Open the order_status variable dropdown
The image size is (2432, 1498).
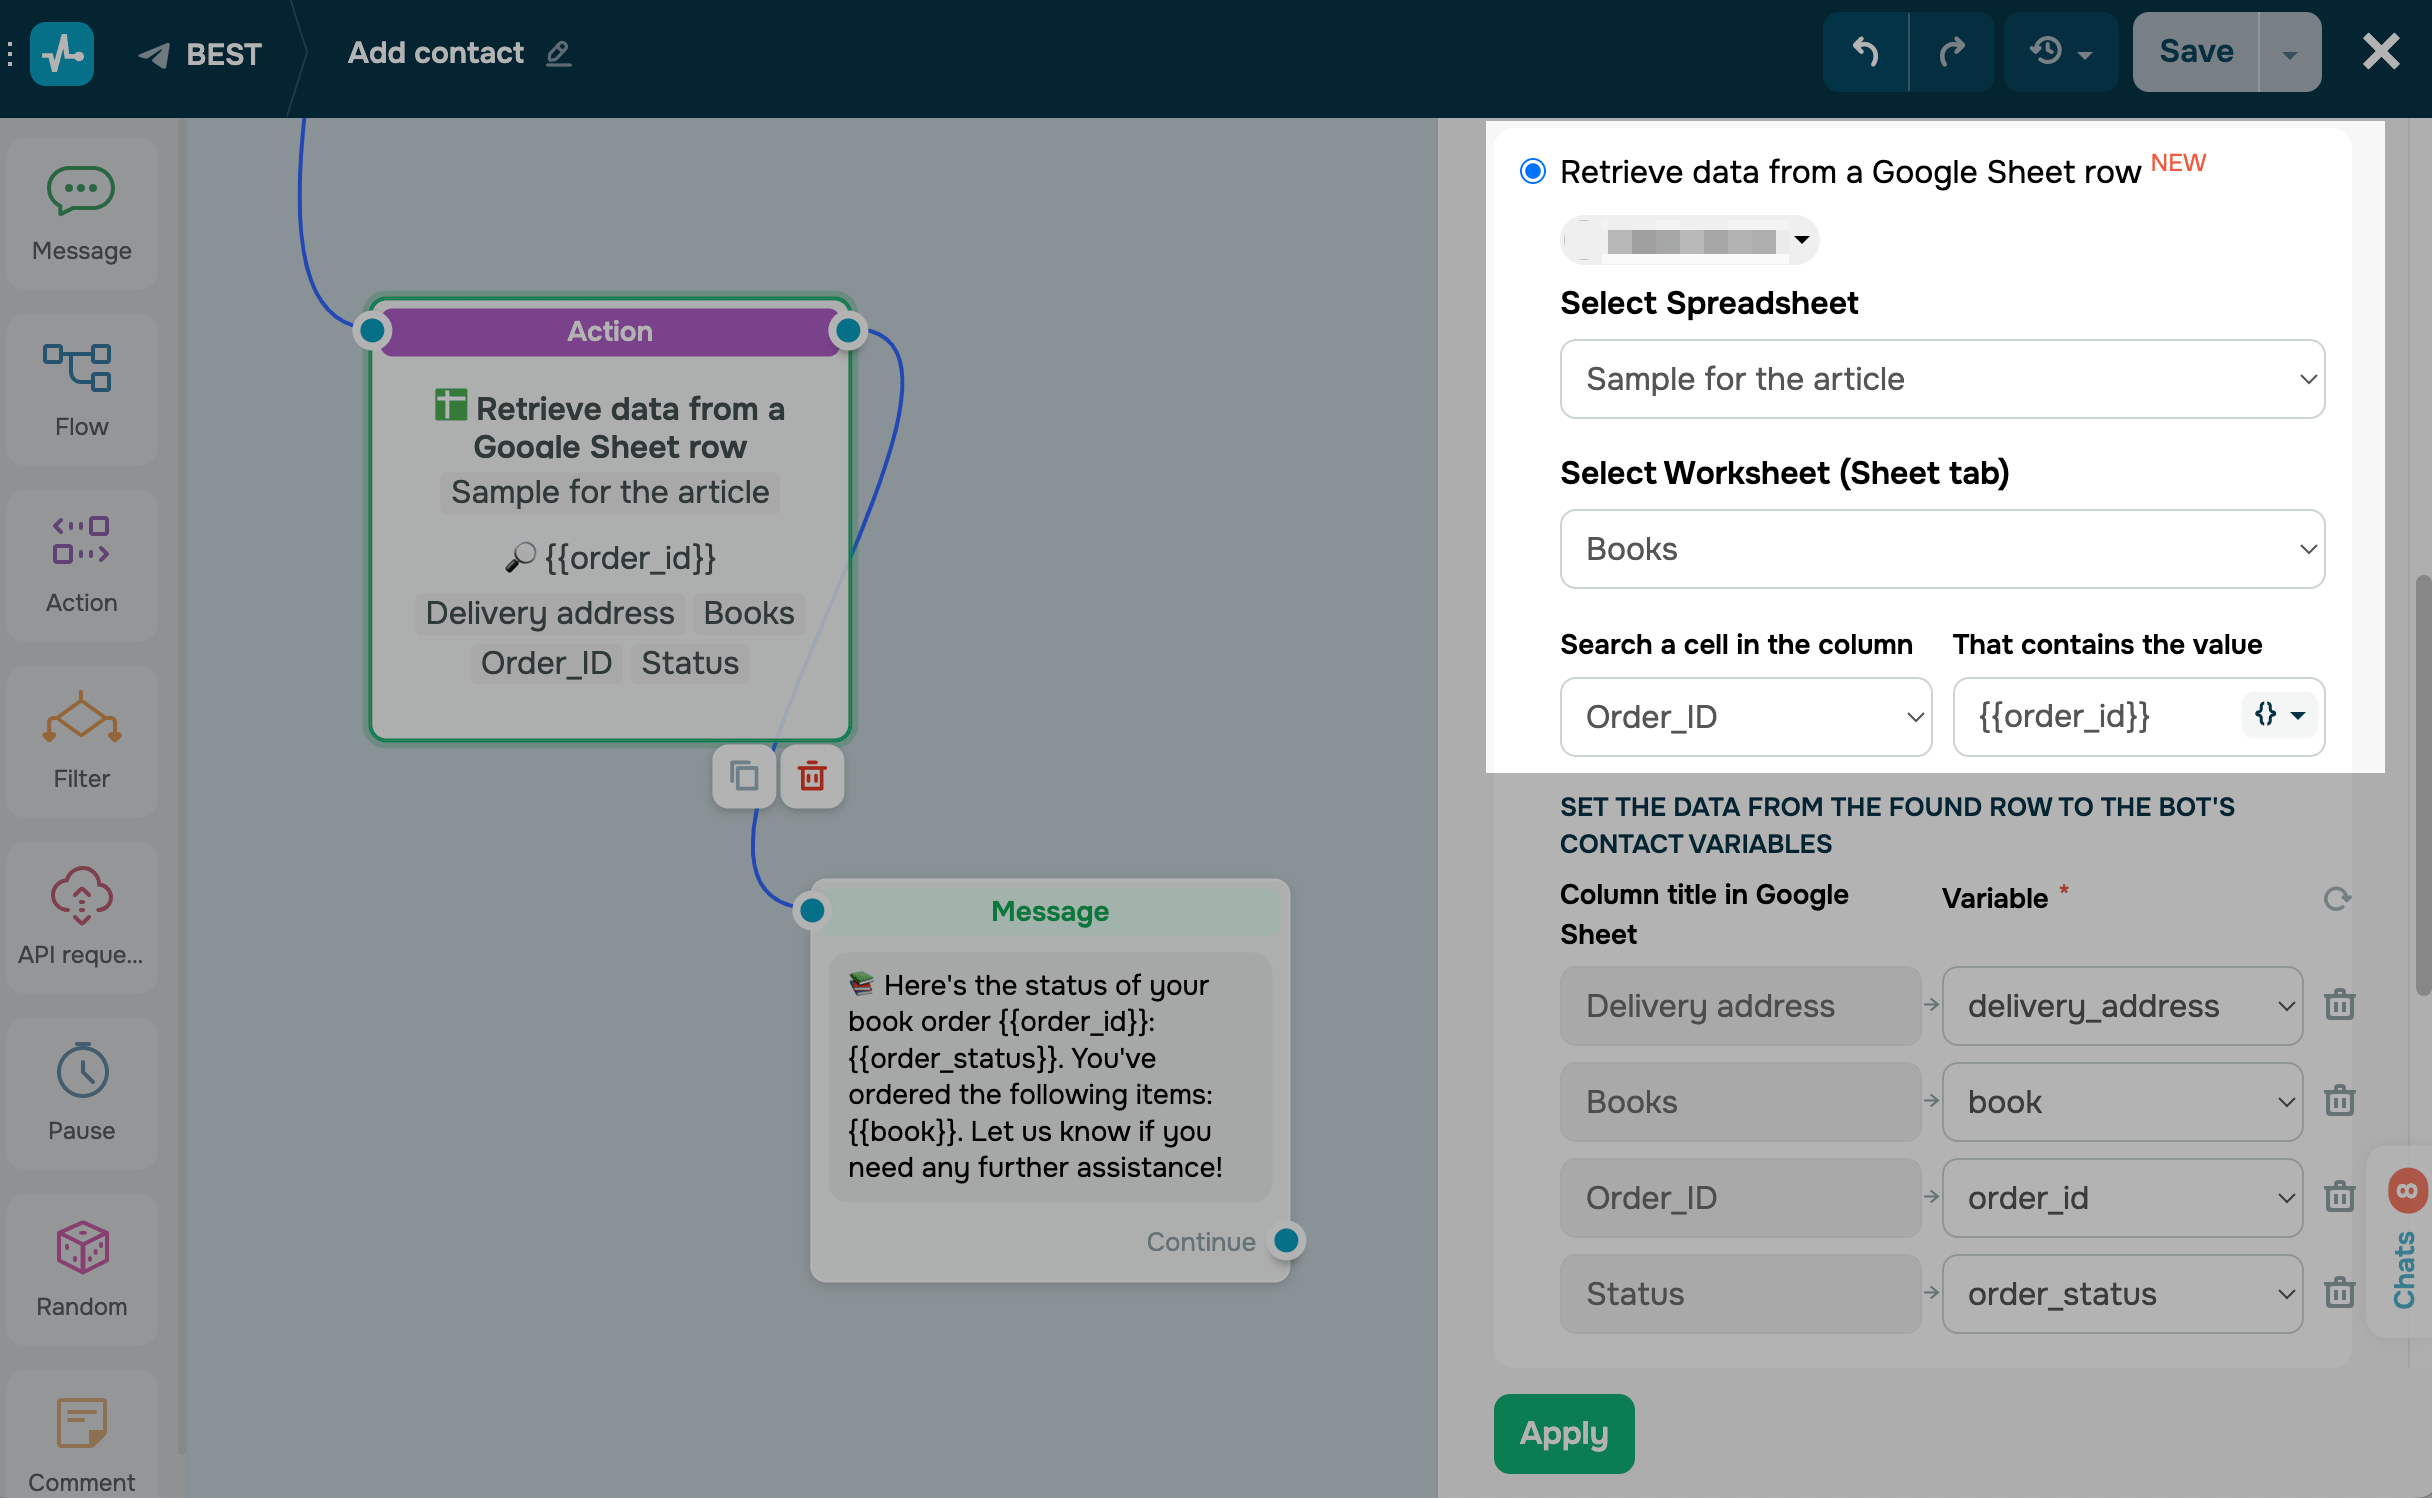point(2121,1294)
